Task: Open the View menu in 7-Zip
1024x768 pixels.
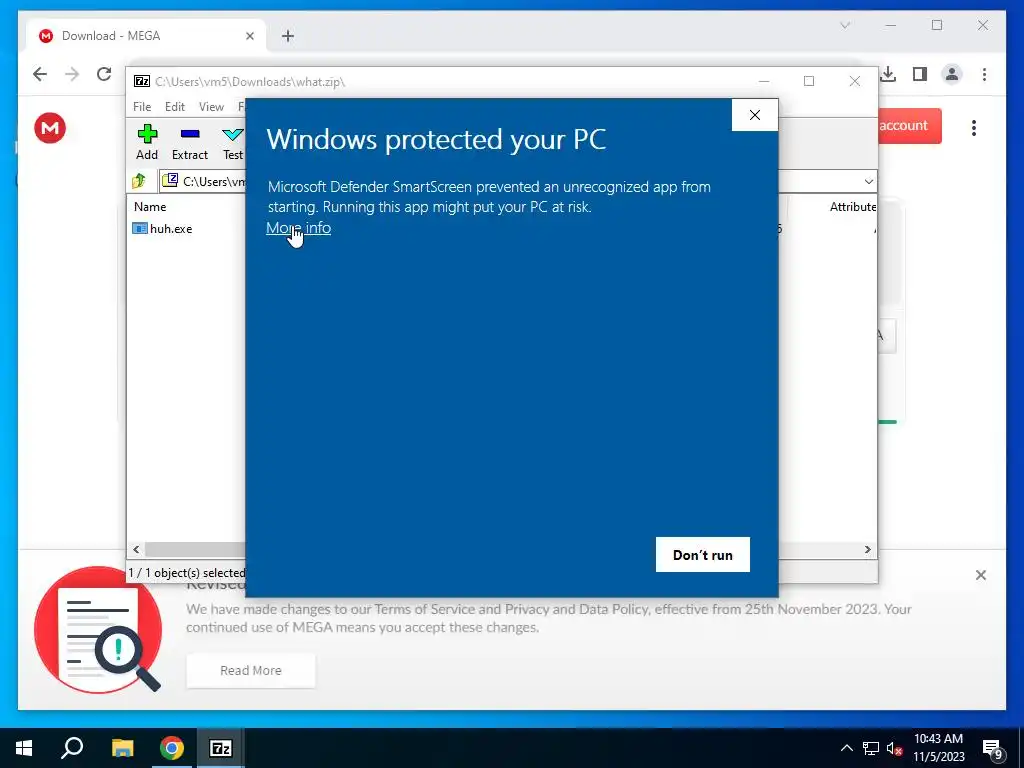Action: 211,106
